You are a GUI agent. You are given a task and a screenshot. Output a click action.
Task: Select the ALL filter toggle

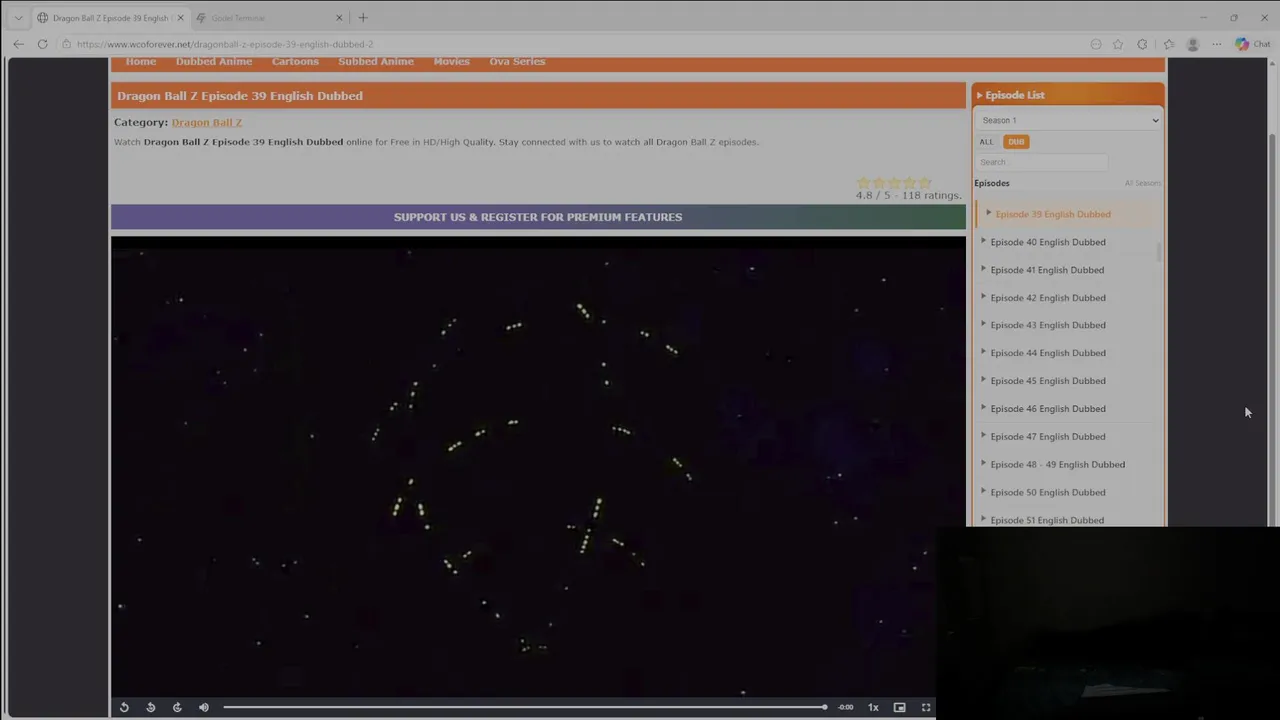click(987, 142)
